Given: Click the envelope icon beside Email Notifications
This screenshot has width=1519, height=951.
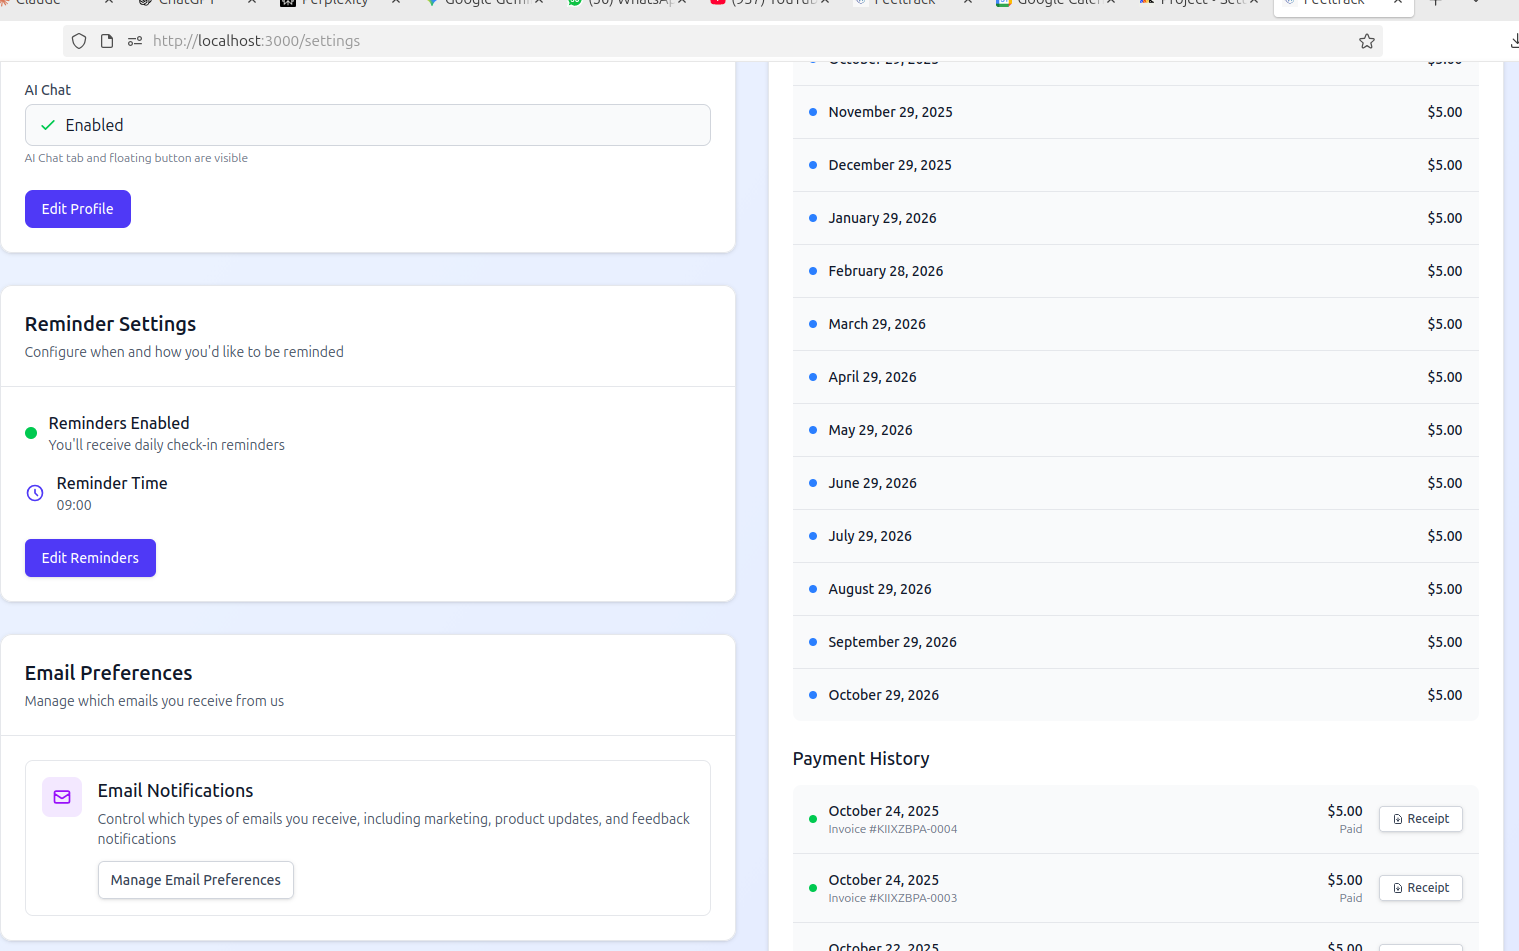Looking at the screenshot, I should point(61,797).
